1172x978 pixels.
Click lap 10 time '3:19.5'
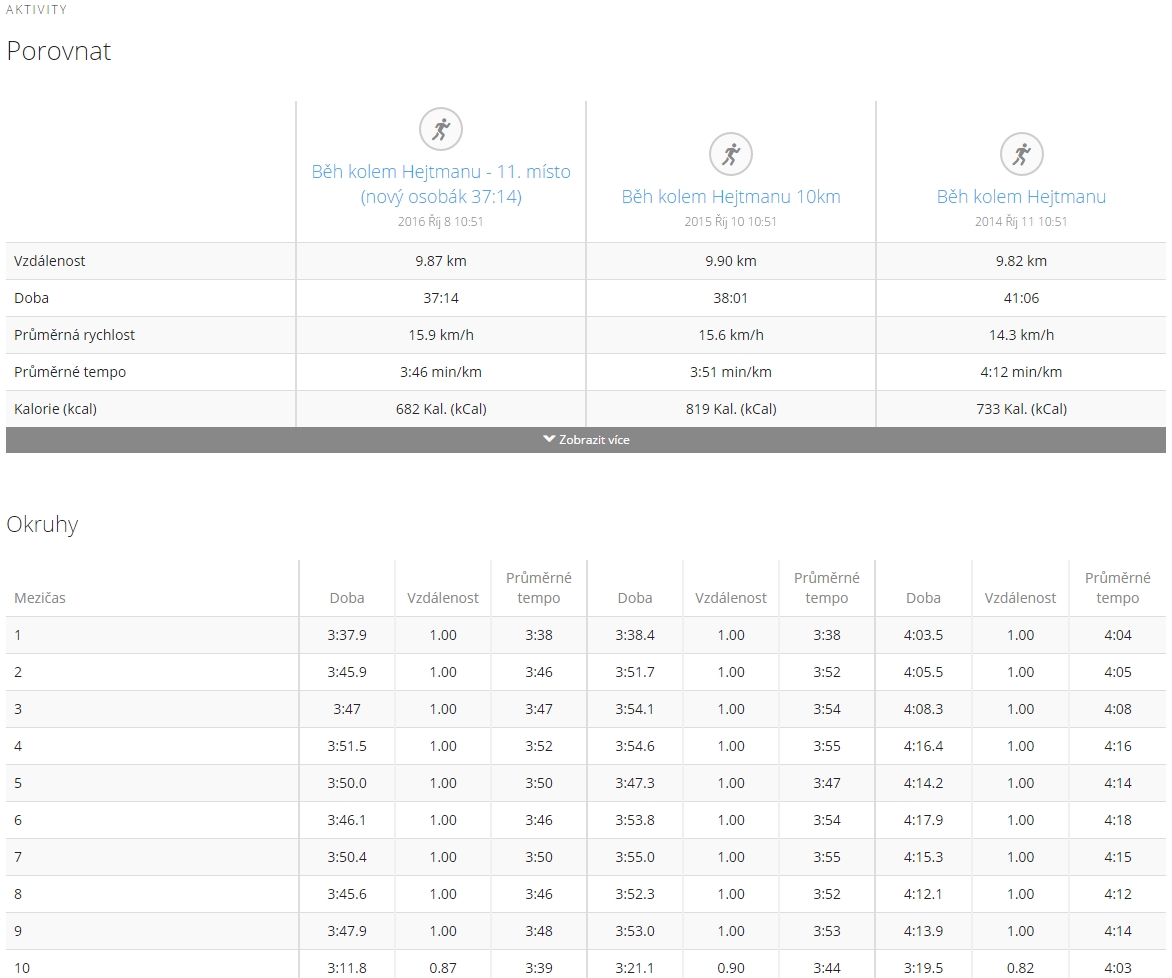(923, 968)
